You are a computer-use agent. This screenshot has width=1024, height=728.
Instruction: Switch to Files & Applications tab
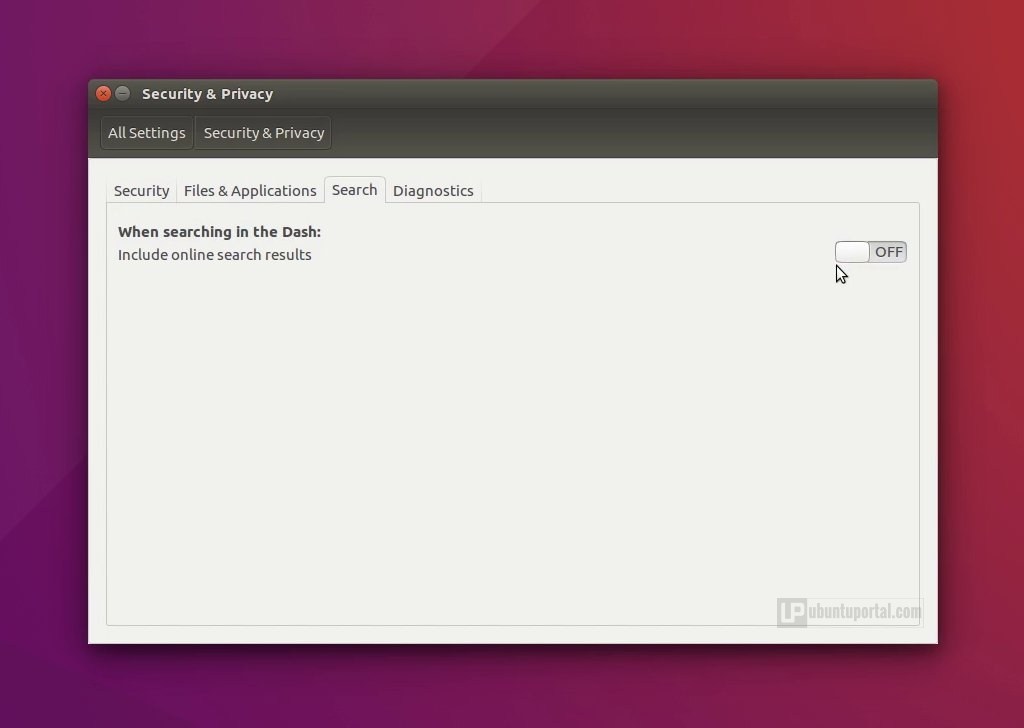point(250,191)
